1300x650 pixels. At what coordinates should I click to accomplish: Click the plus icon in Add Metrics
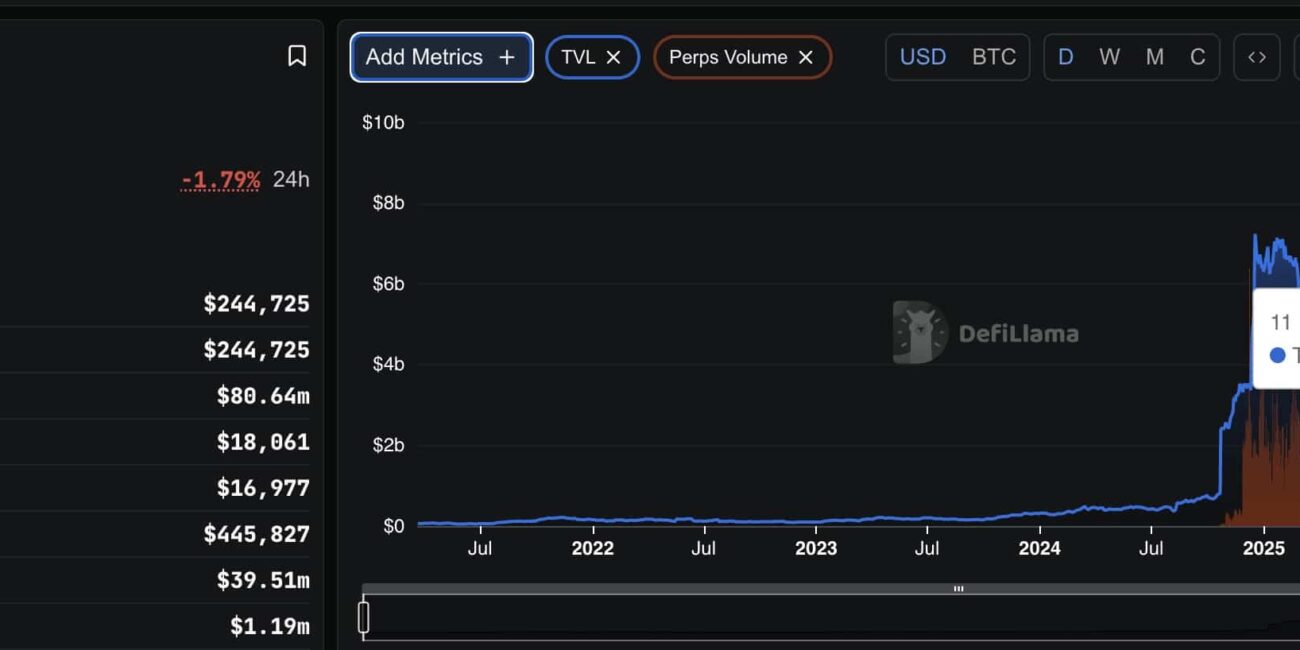(x=507, y=57)
